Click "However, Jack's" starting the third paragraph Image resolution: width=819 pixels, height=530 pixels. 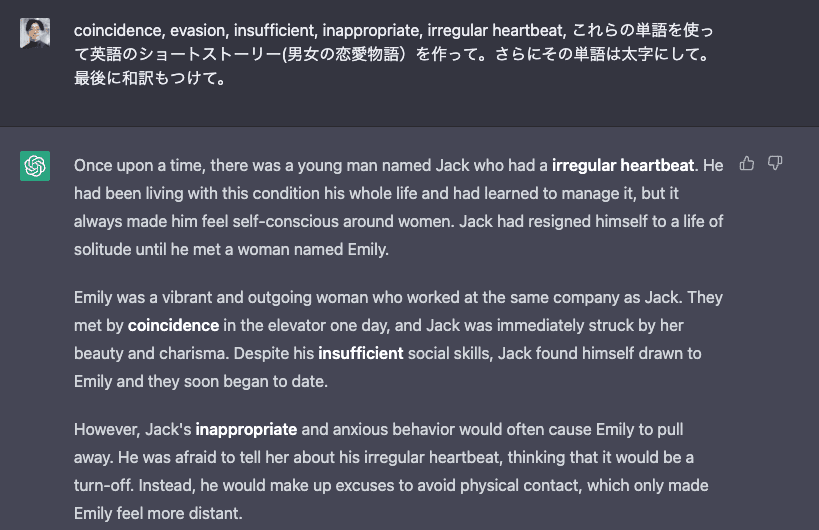point(132,429)
